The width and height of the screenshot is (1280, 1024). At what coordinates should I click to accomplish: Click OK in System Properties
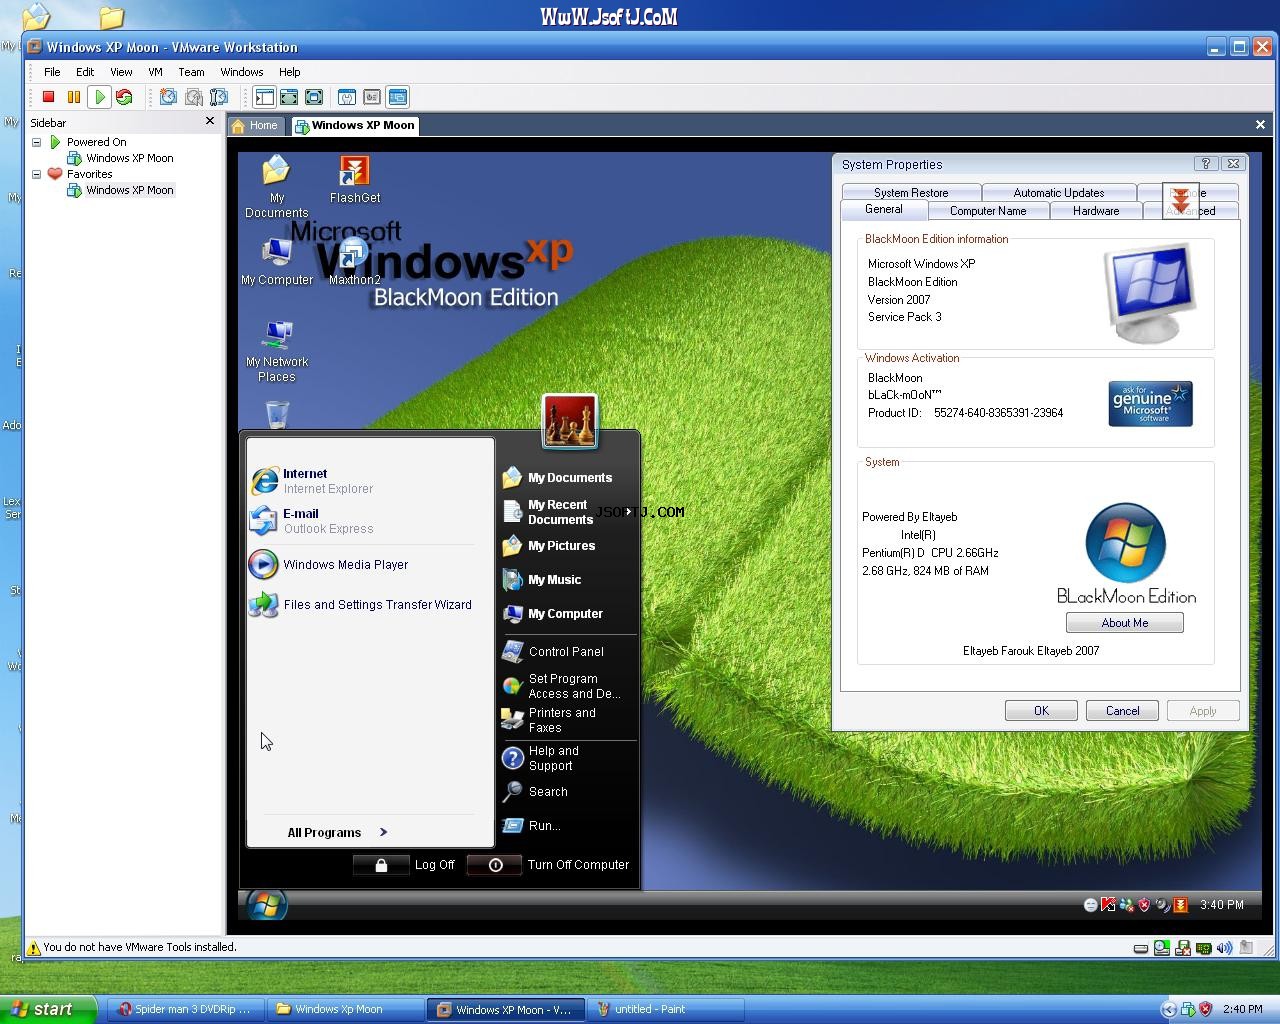[1041, 711]
